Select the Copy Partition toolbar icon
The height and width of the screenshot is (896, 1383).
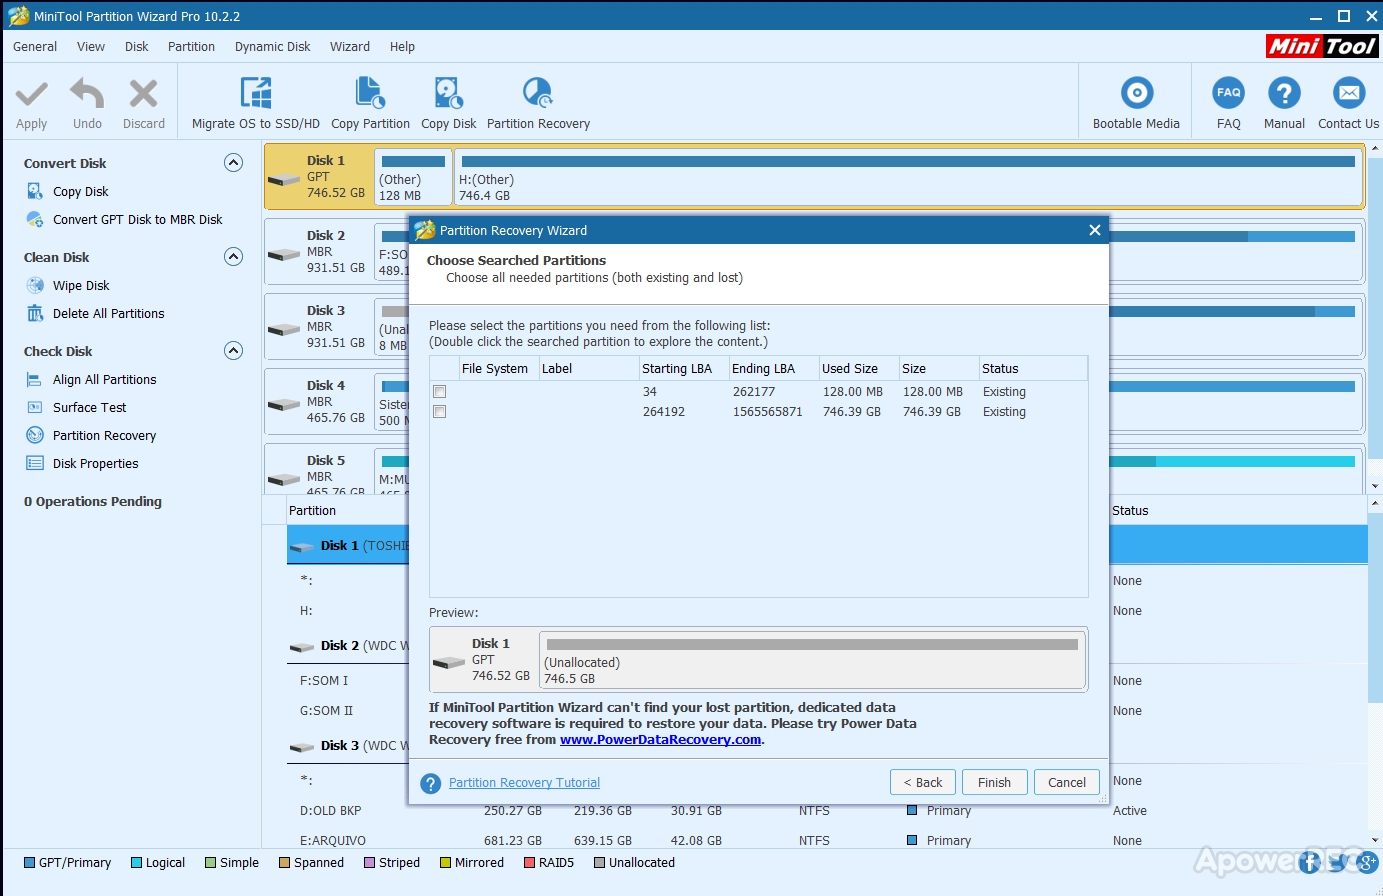370,93
